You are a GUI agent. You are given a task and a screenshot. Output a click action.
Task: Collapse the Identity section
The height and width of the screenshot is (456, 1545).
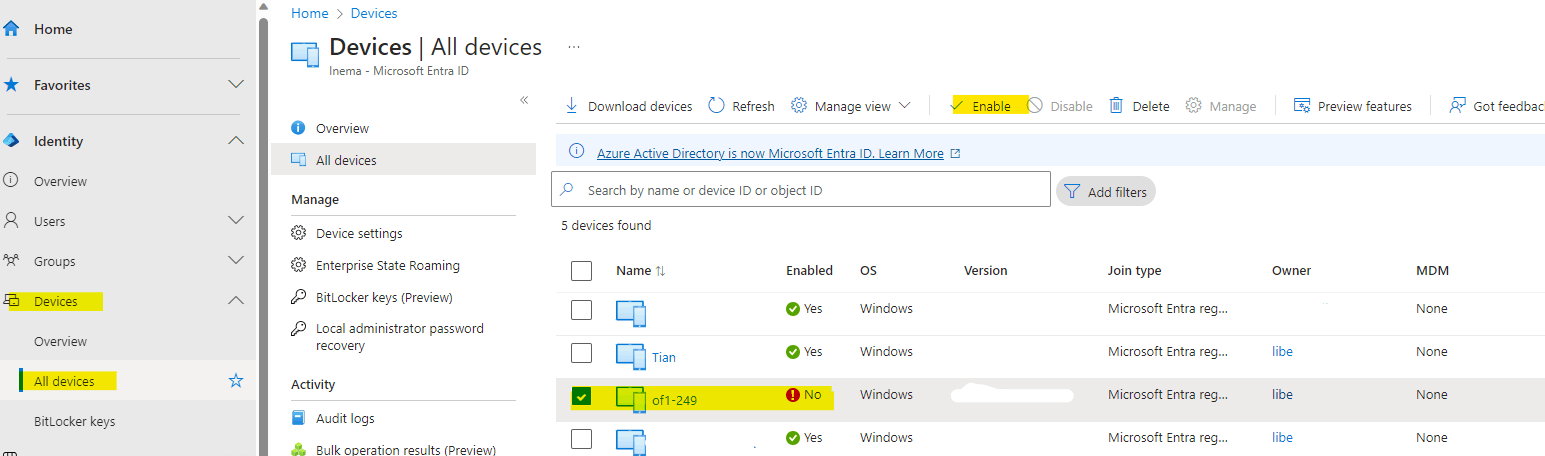[x=236, y=141]
